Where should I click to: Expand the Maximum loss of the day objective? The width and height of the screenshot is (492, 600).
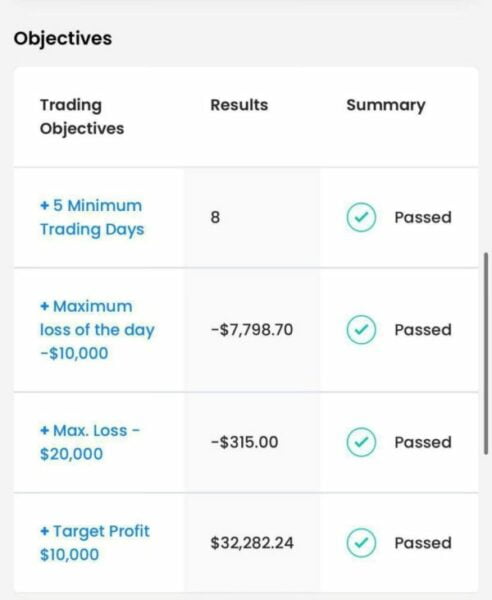(x=97, y=329)
